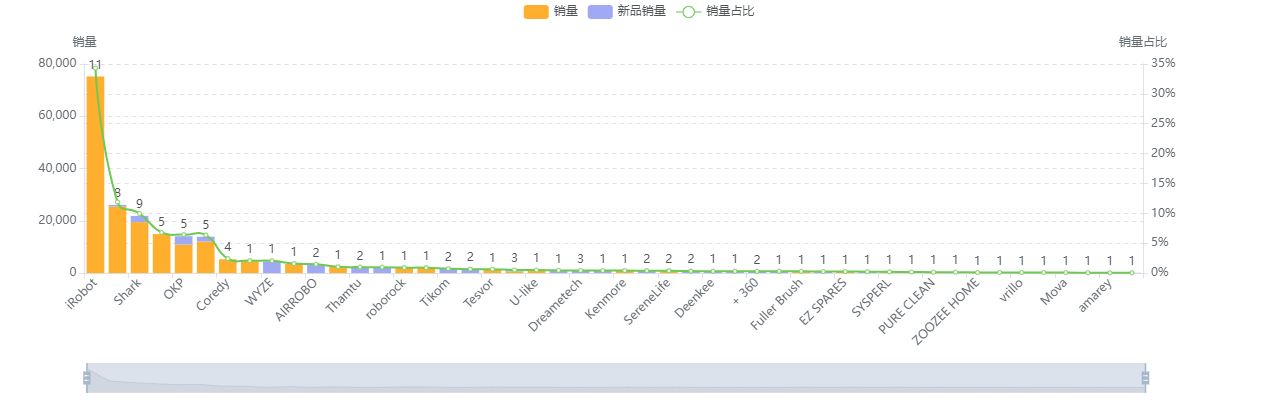Click the Shark axis label

pos(129,294)
